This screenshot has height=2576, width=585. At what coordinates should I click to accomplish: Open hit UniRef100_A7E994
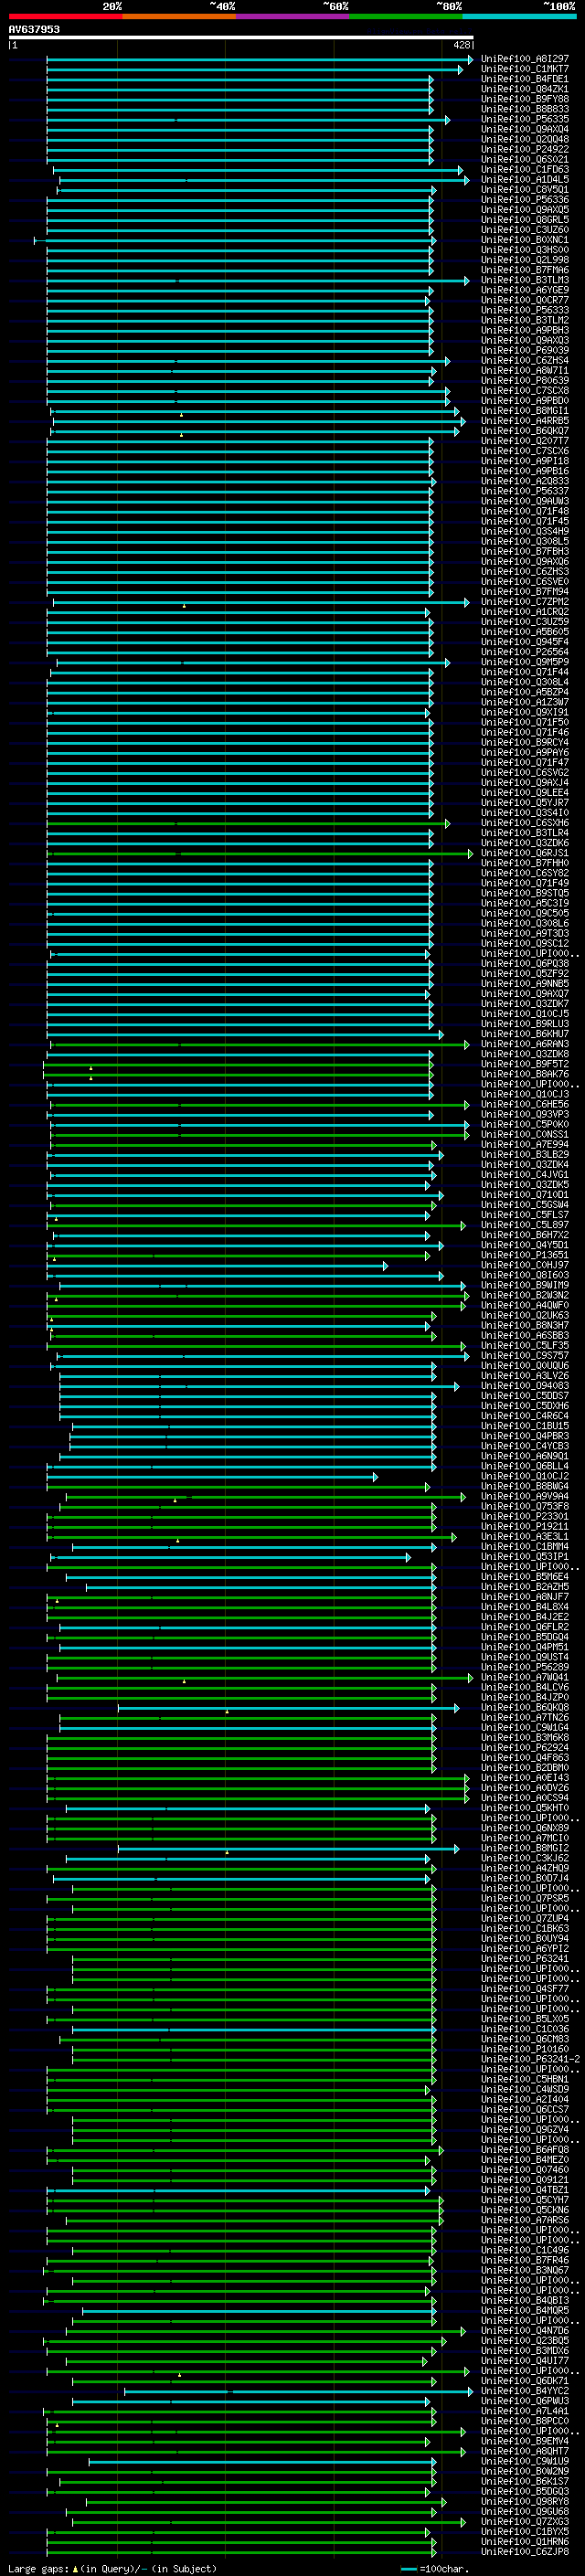524,1144
